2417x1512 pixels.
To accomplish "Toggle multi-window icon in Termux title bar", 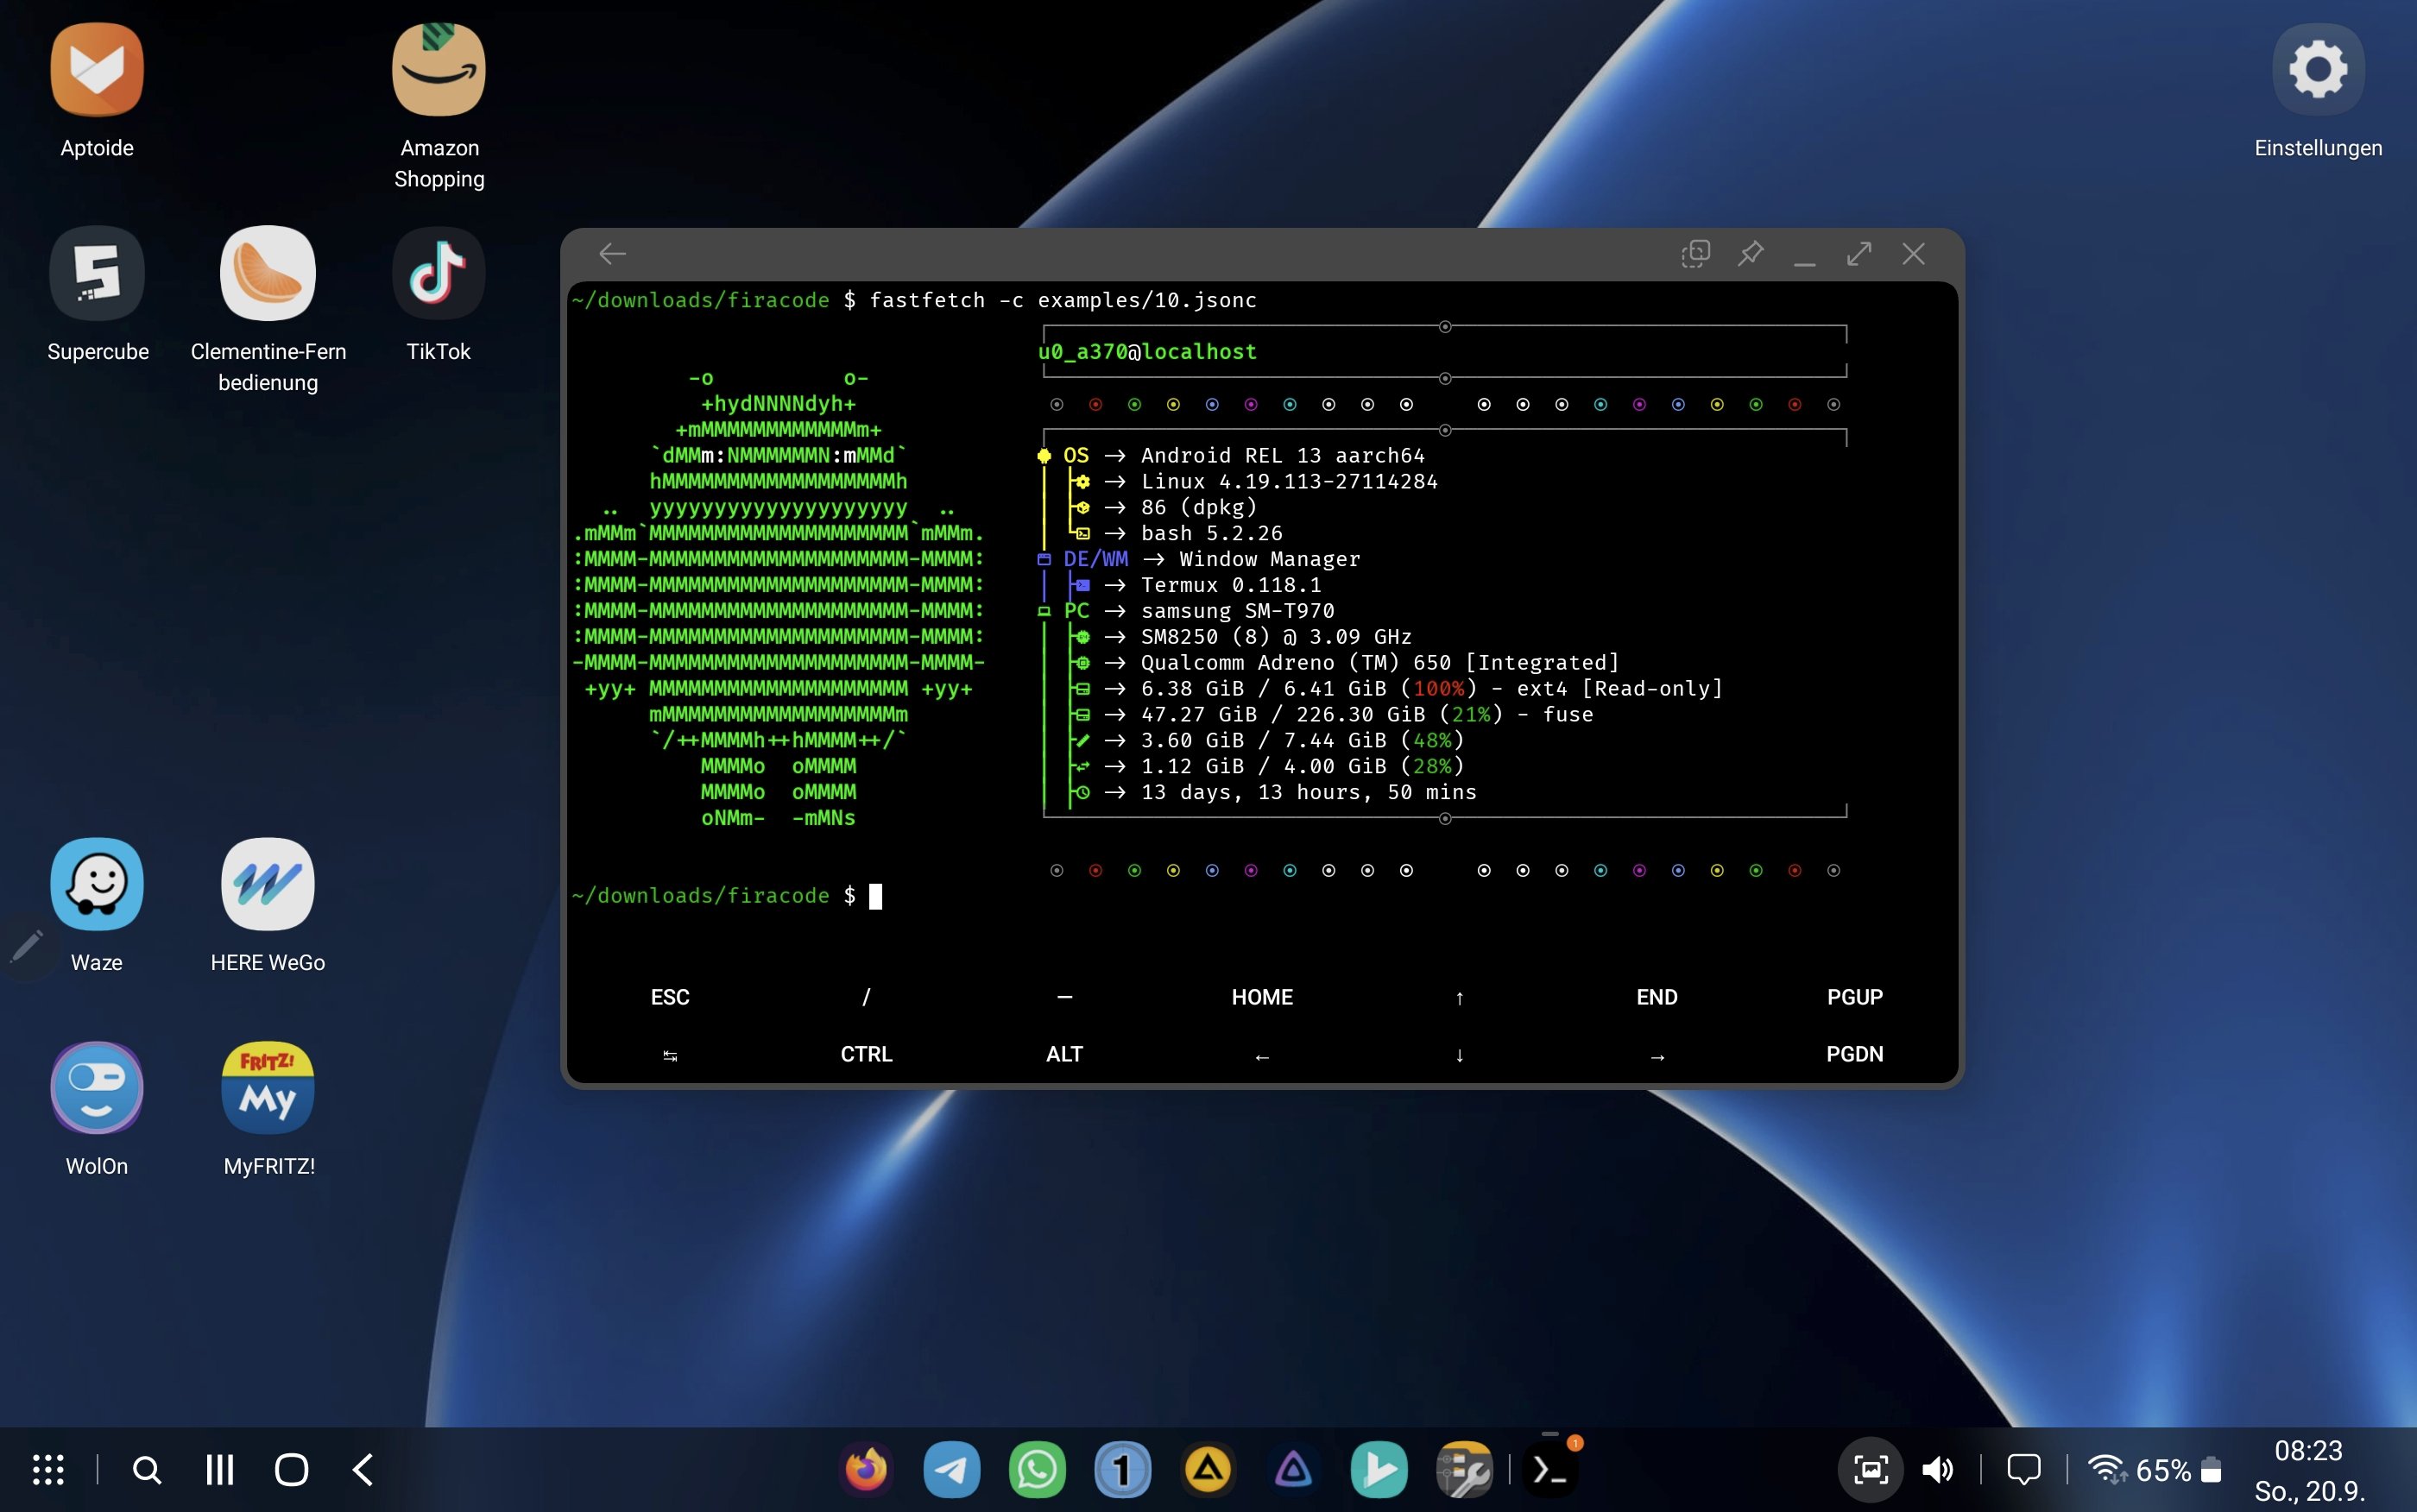I will 1695,254.
